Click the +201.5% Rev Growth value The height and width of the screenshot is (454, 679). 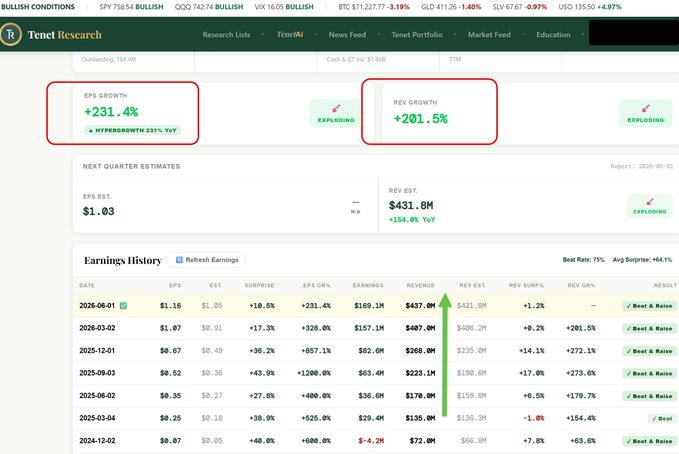point(420,119)
